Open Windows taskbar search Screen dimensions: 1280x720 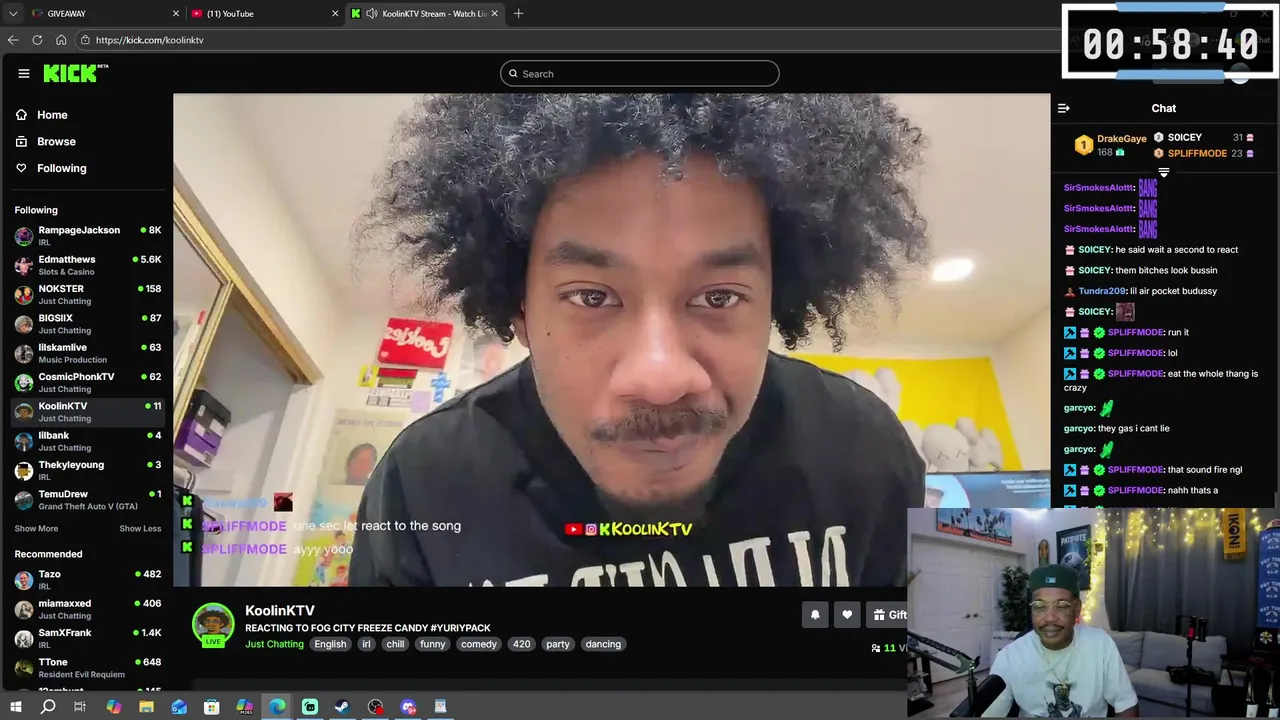point(48,707)
